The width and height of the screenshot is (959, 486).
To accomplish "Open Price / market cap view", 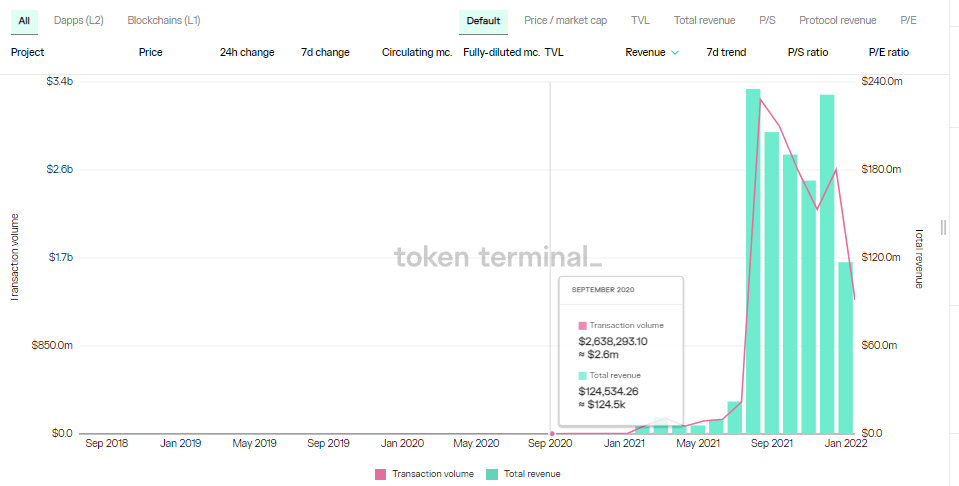I will point(565,20).
